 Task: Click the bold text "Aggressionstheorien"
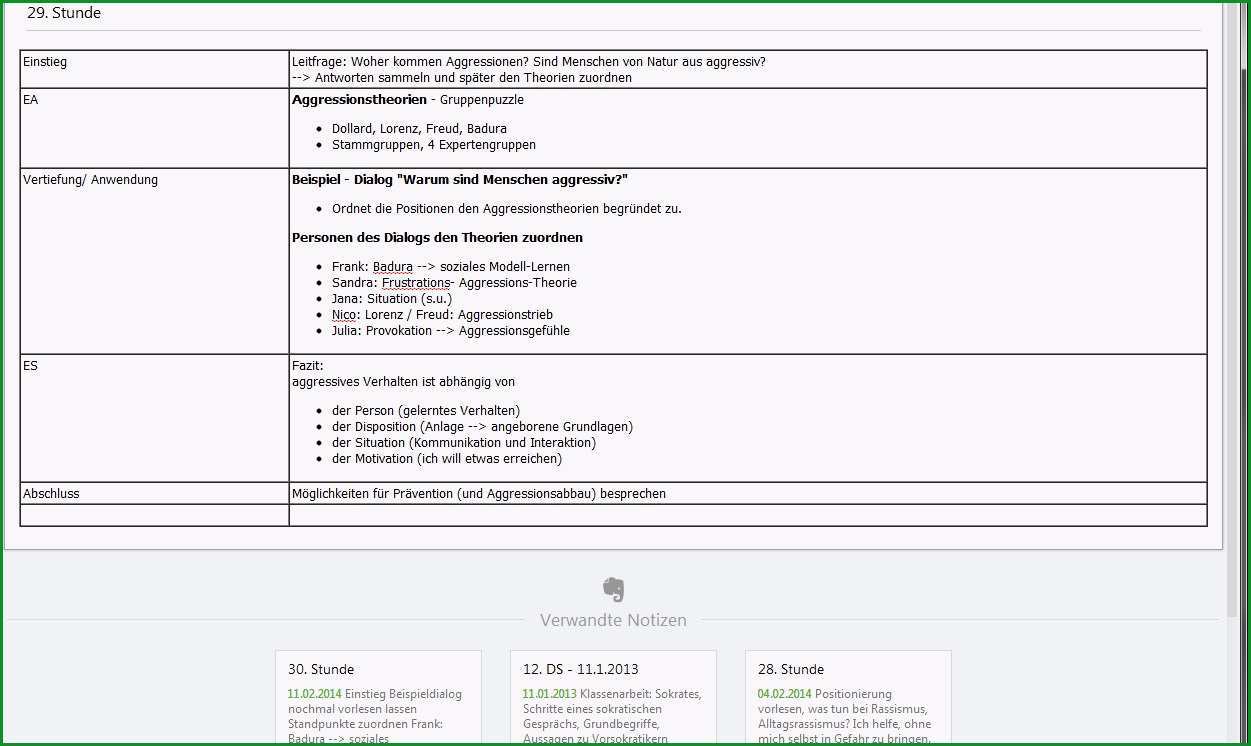click(x=359, y=100)
